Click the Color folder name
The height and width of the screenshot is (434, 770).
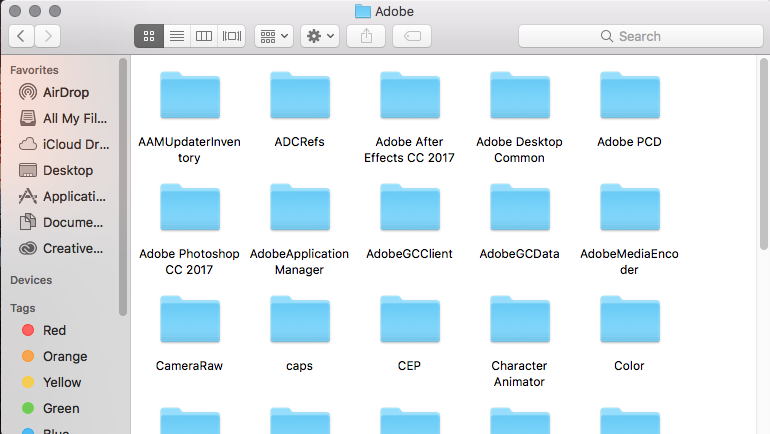pyautogui.click(x=630, y=366)
